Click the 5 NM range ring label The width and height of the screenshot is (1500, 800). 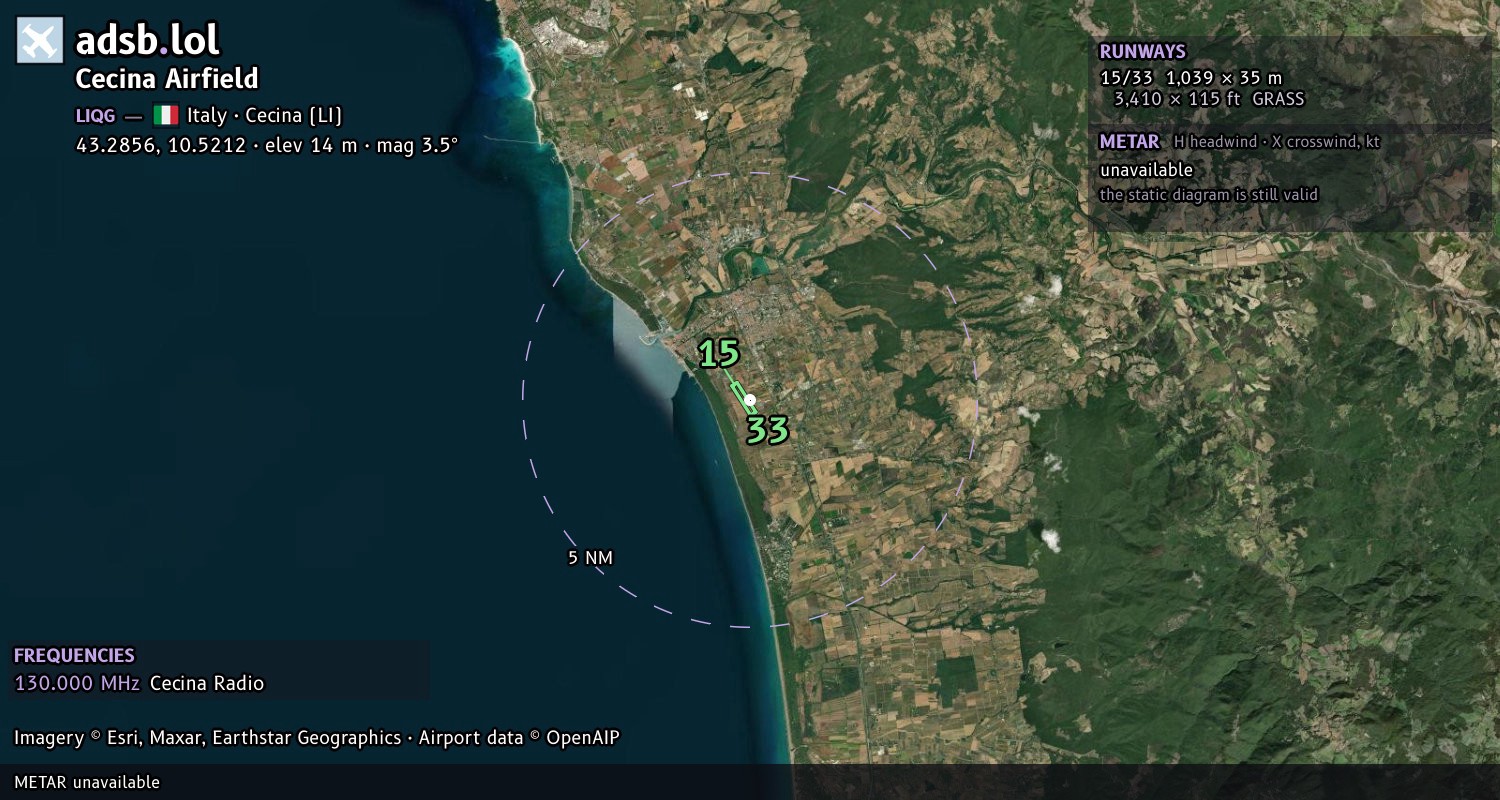(x=590, y=558)
